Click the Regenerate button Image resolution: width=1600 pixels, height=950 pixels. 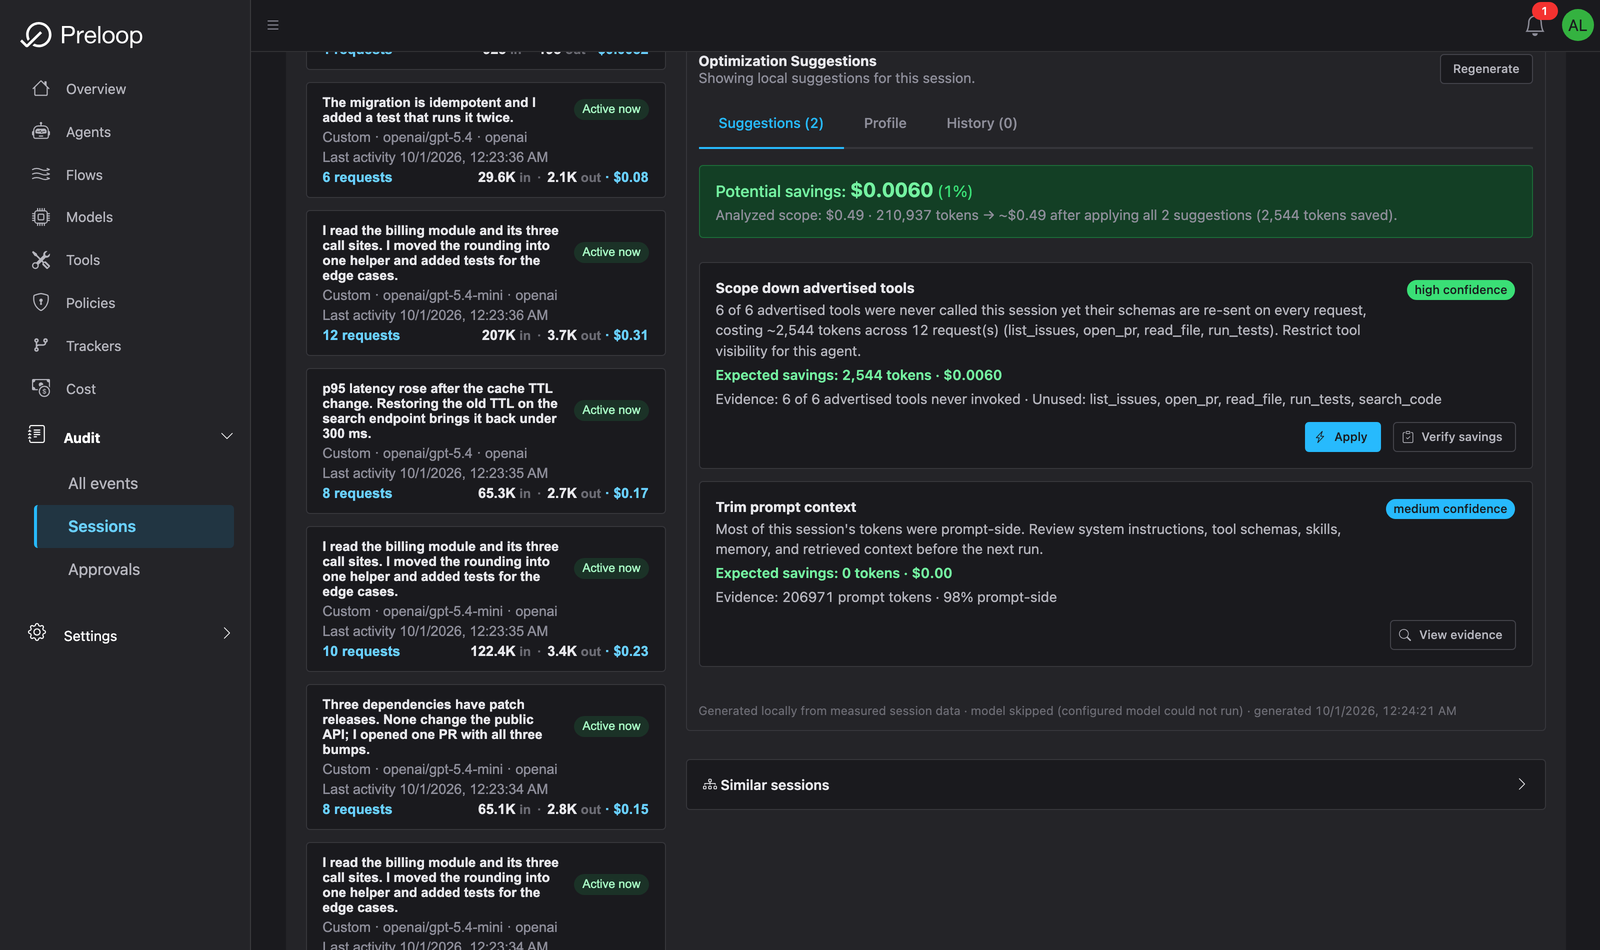pos(1486,69)
